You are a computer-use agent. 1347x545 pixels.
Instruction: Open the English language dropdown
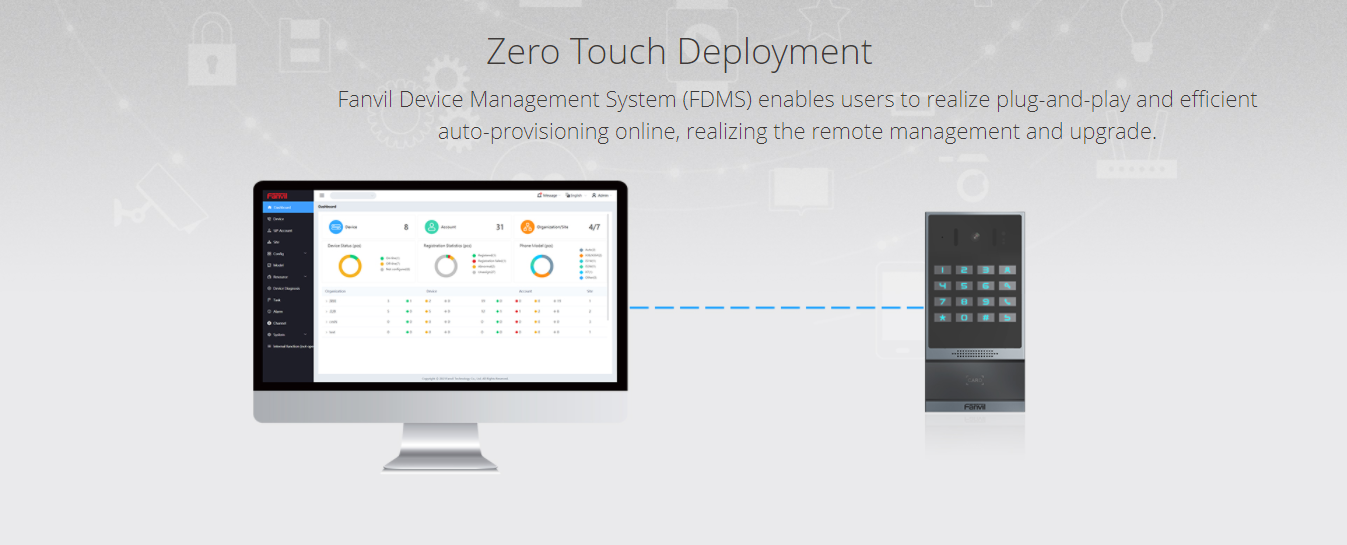click(574, 195)
